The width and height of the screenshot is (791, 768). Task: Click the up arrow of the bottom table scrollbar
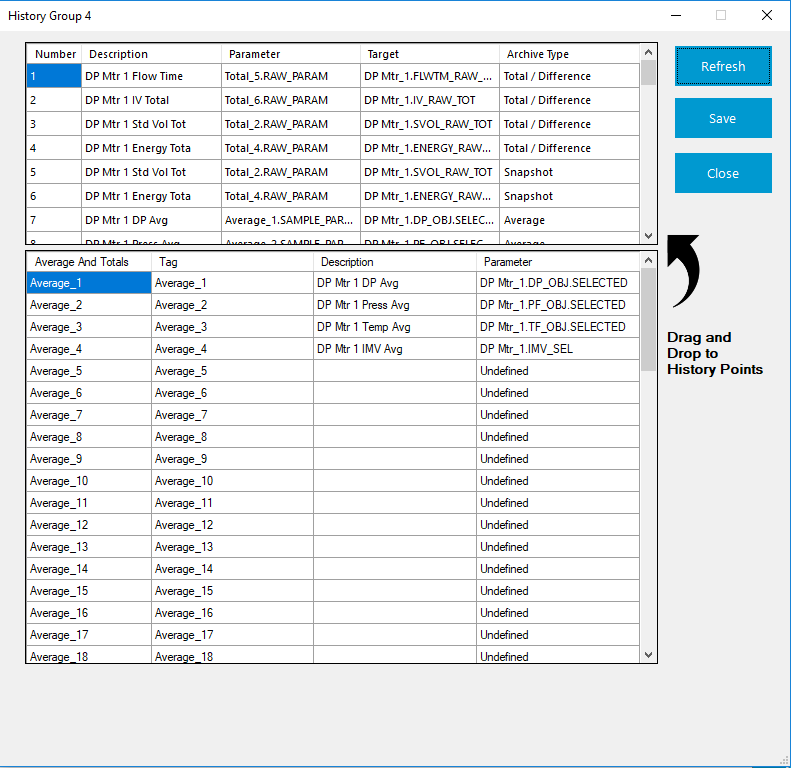(x=649, y=260)
